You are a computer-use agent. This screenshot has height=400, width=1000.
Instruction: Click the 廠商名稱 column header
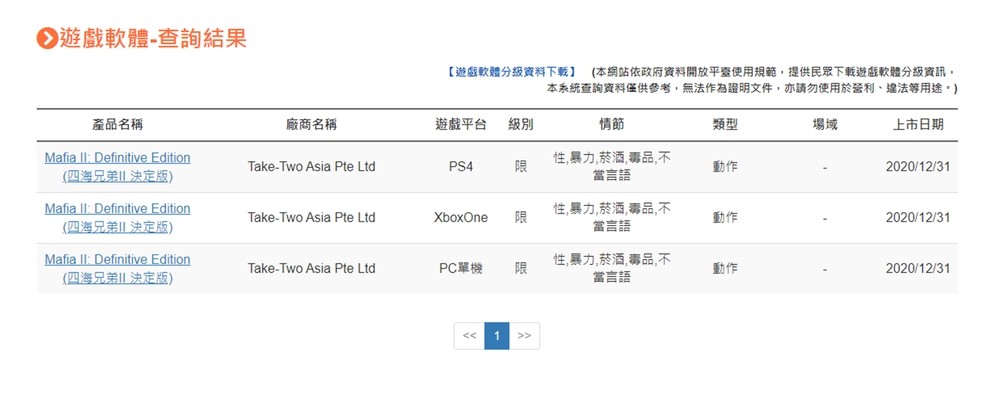(x=311, y=125)
